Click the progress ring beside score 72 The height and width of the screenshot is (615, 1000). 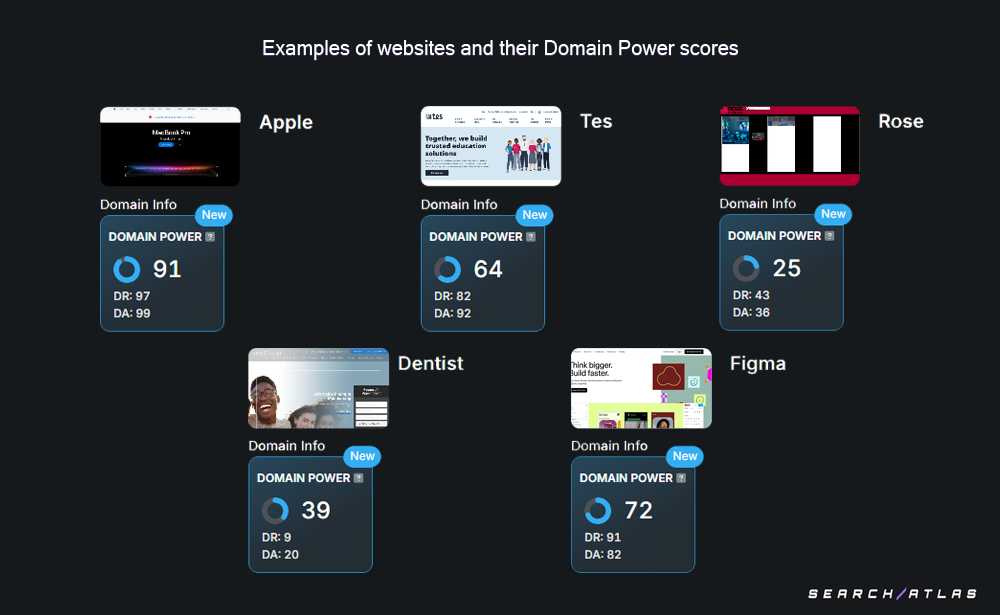[598, 510]
